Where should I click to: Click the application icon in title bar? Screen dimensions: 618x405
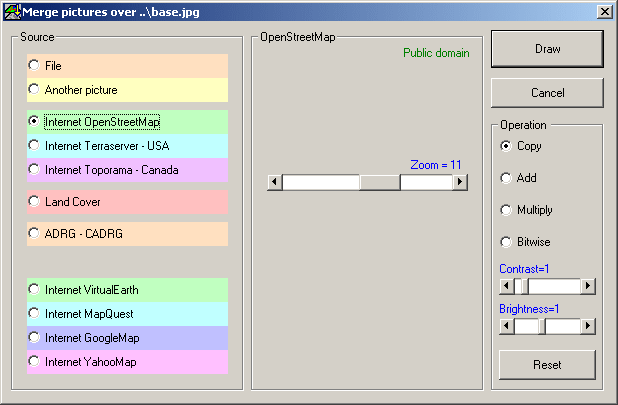12,12
